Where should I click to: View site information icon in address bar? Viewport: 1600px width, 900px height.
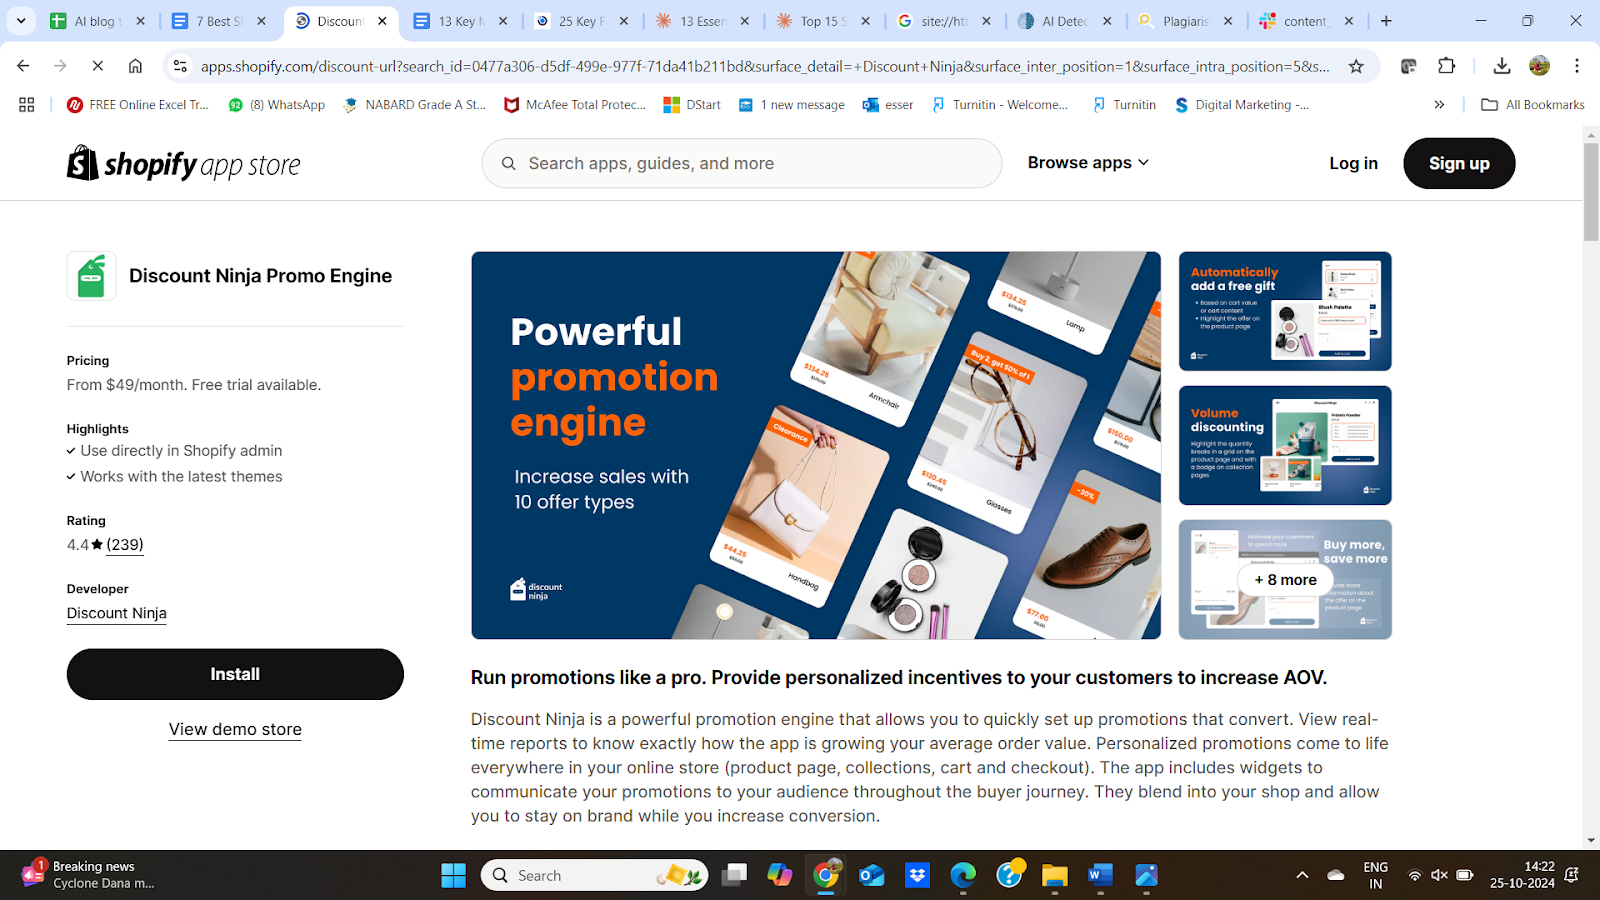click(x=180, y=66)
